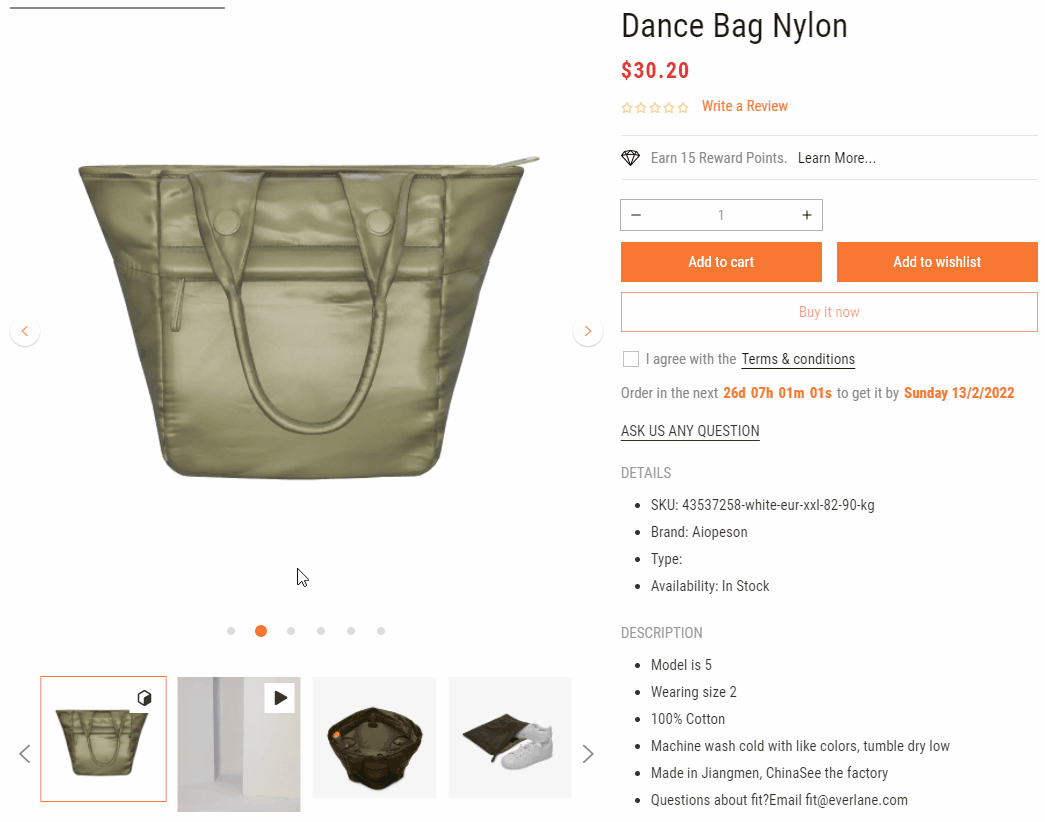Click the quantity input field
The image size is (1045, 822).
point(721,215)
